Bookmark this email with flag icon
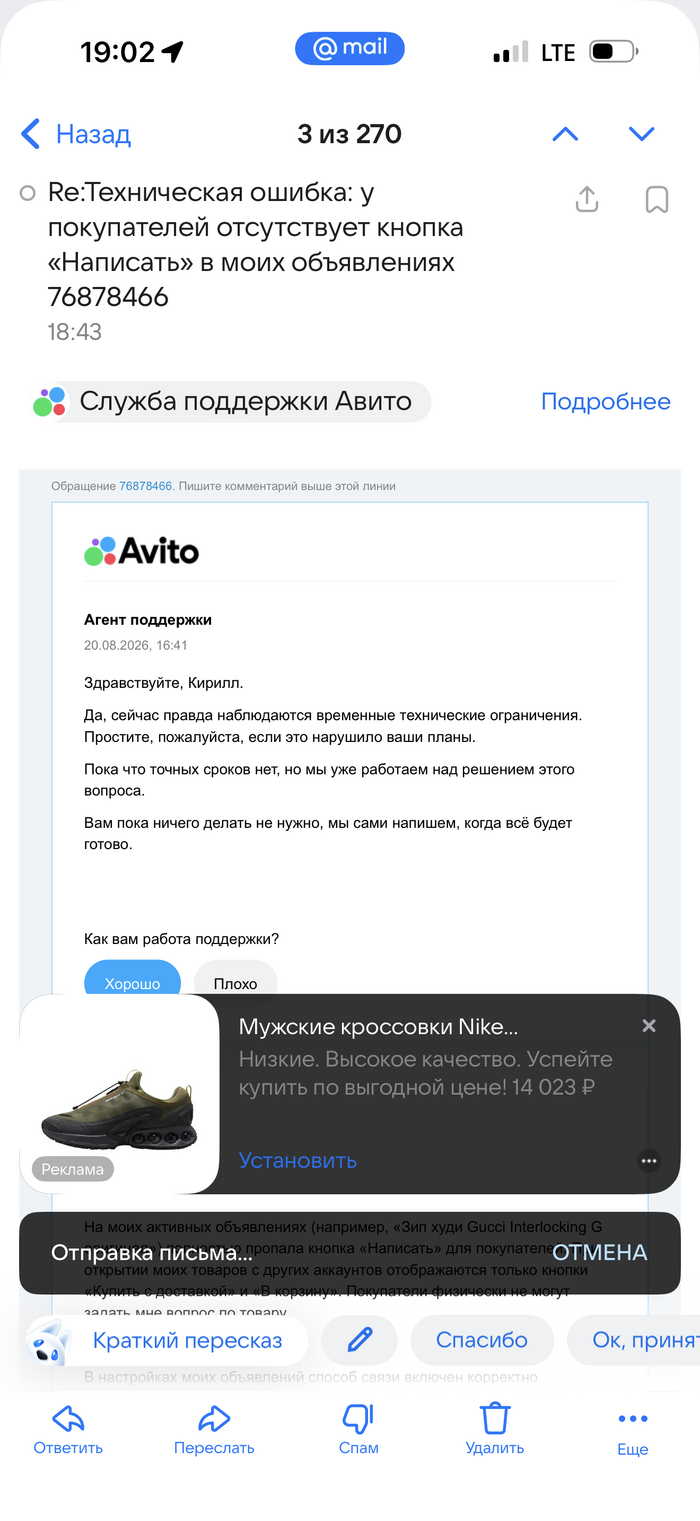This screenshot has height=1521, width=700. click(x=656, y=199)
